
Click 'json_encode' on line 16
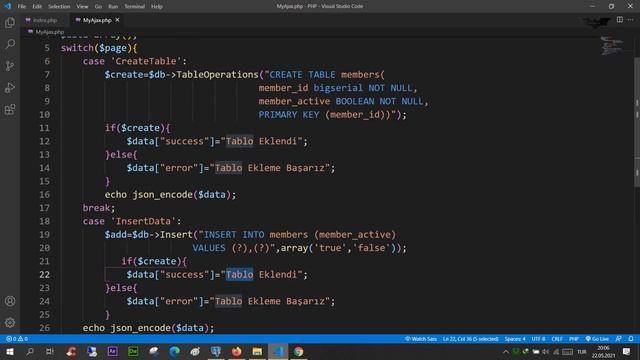coord(162,195)
